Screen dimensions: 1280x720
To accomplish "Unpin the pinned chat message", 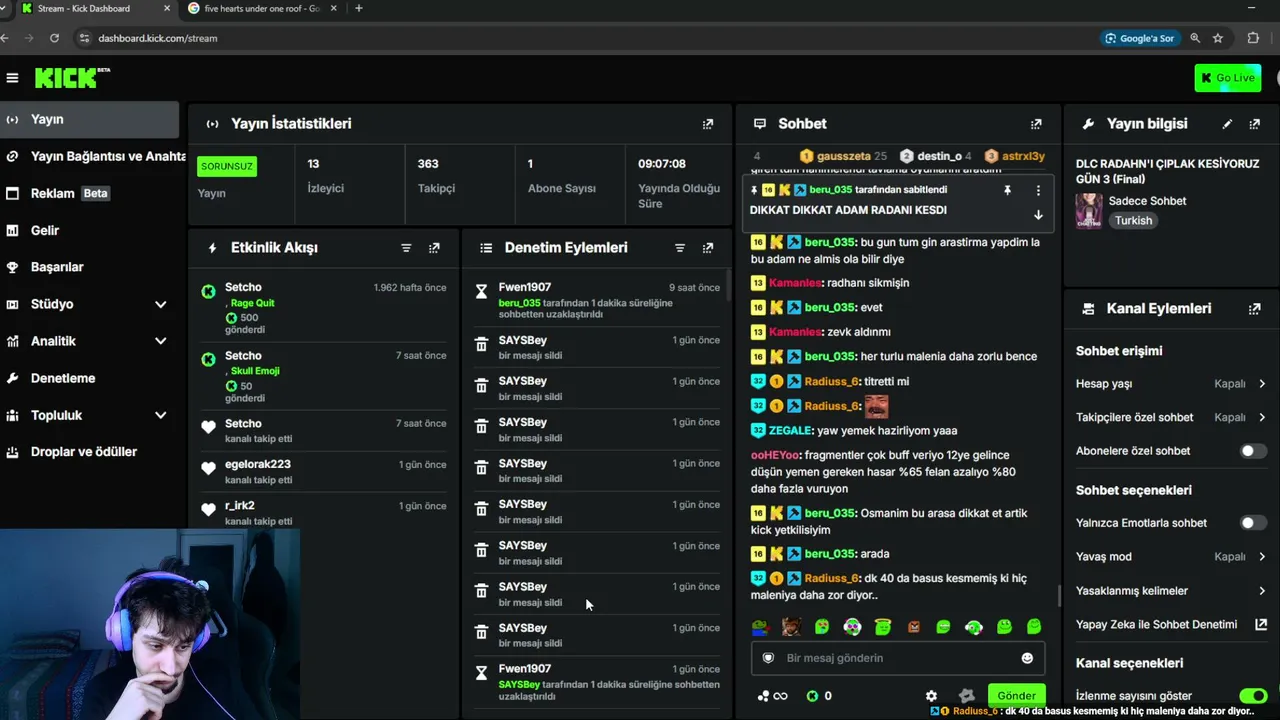I will (x=1008, y=190).
